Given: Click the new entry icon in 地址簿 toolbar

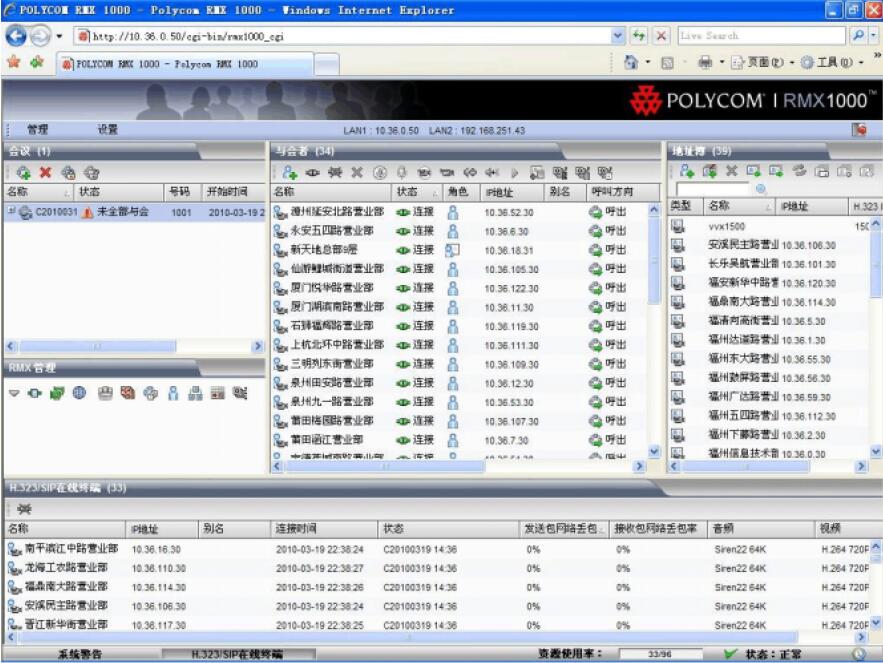Looking at the screenshot, I should 687,172.
